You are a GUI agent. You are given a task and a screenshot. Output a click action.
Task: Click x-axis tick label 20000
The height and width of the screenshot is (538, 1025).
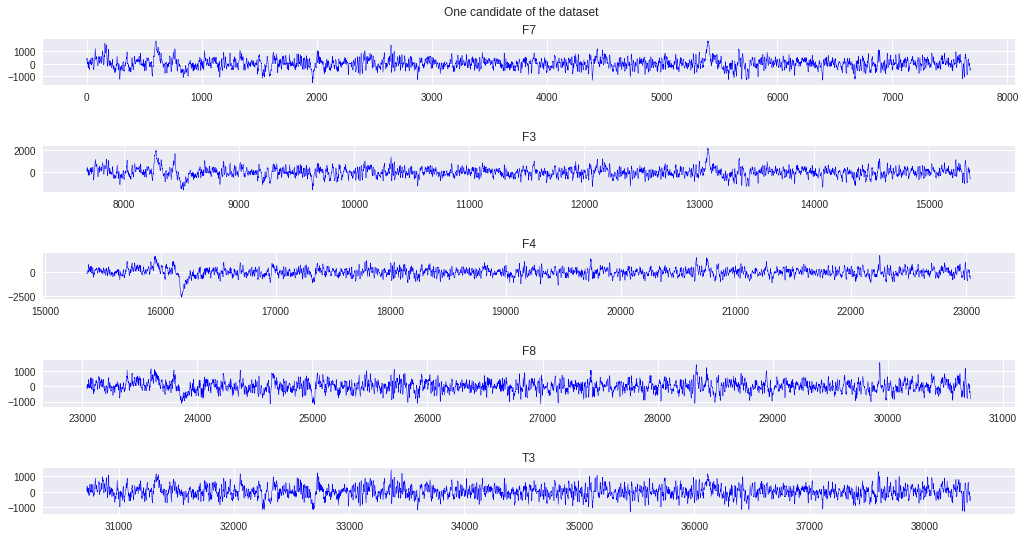(x=620, y=311)
